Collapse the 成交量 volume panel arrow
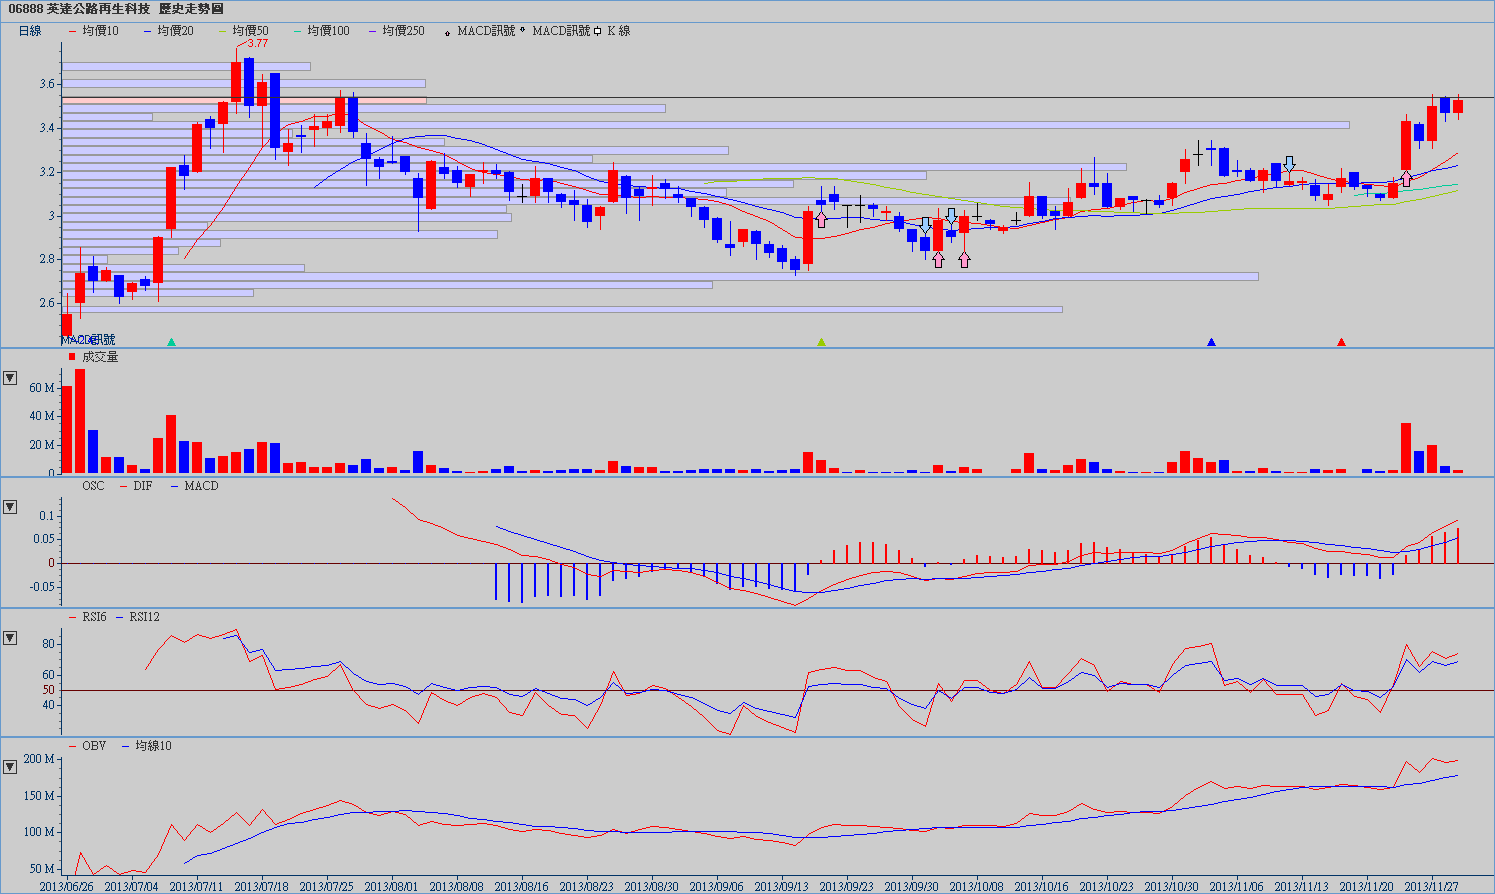 tap(10, 378)
